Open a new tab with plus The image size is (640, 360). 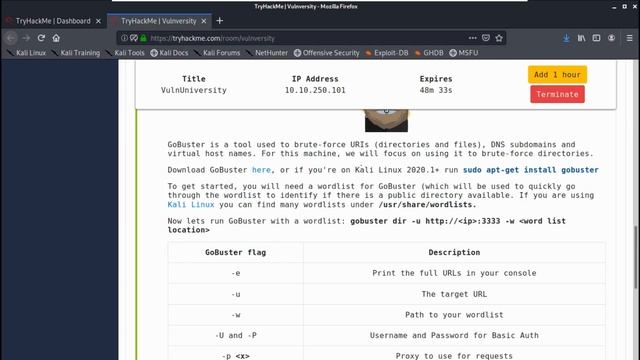[220, 21]
